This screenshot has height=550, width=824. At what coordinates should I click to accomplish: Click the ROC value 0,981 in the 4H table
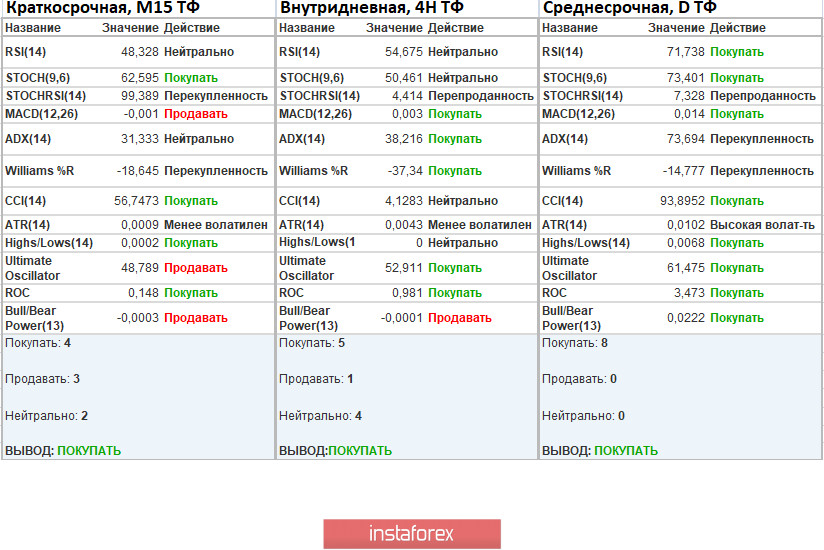point(405,293)
